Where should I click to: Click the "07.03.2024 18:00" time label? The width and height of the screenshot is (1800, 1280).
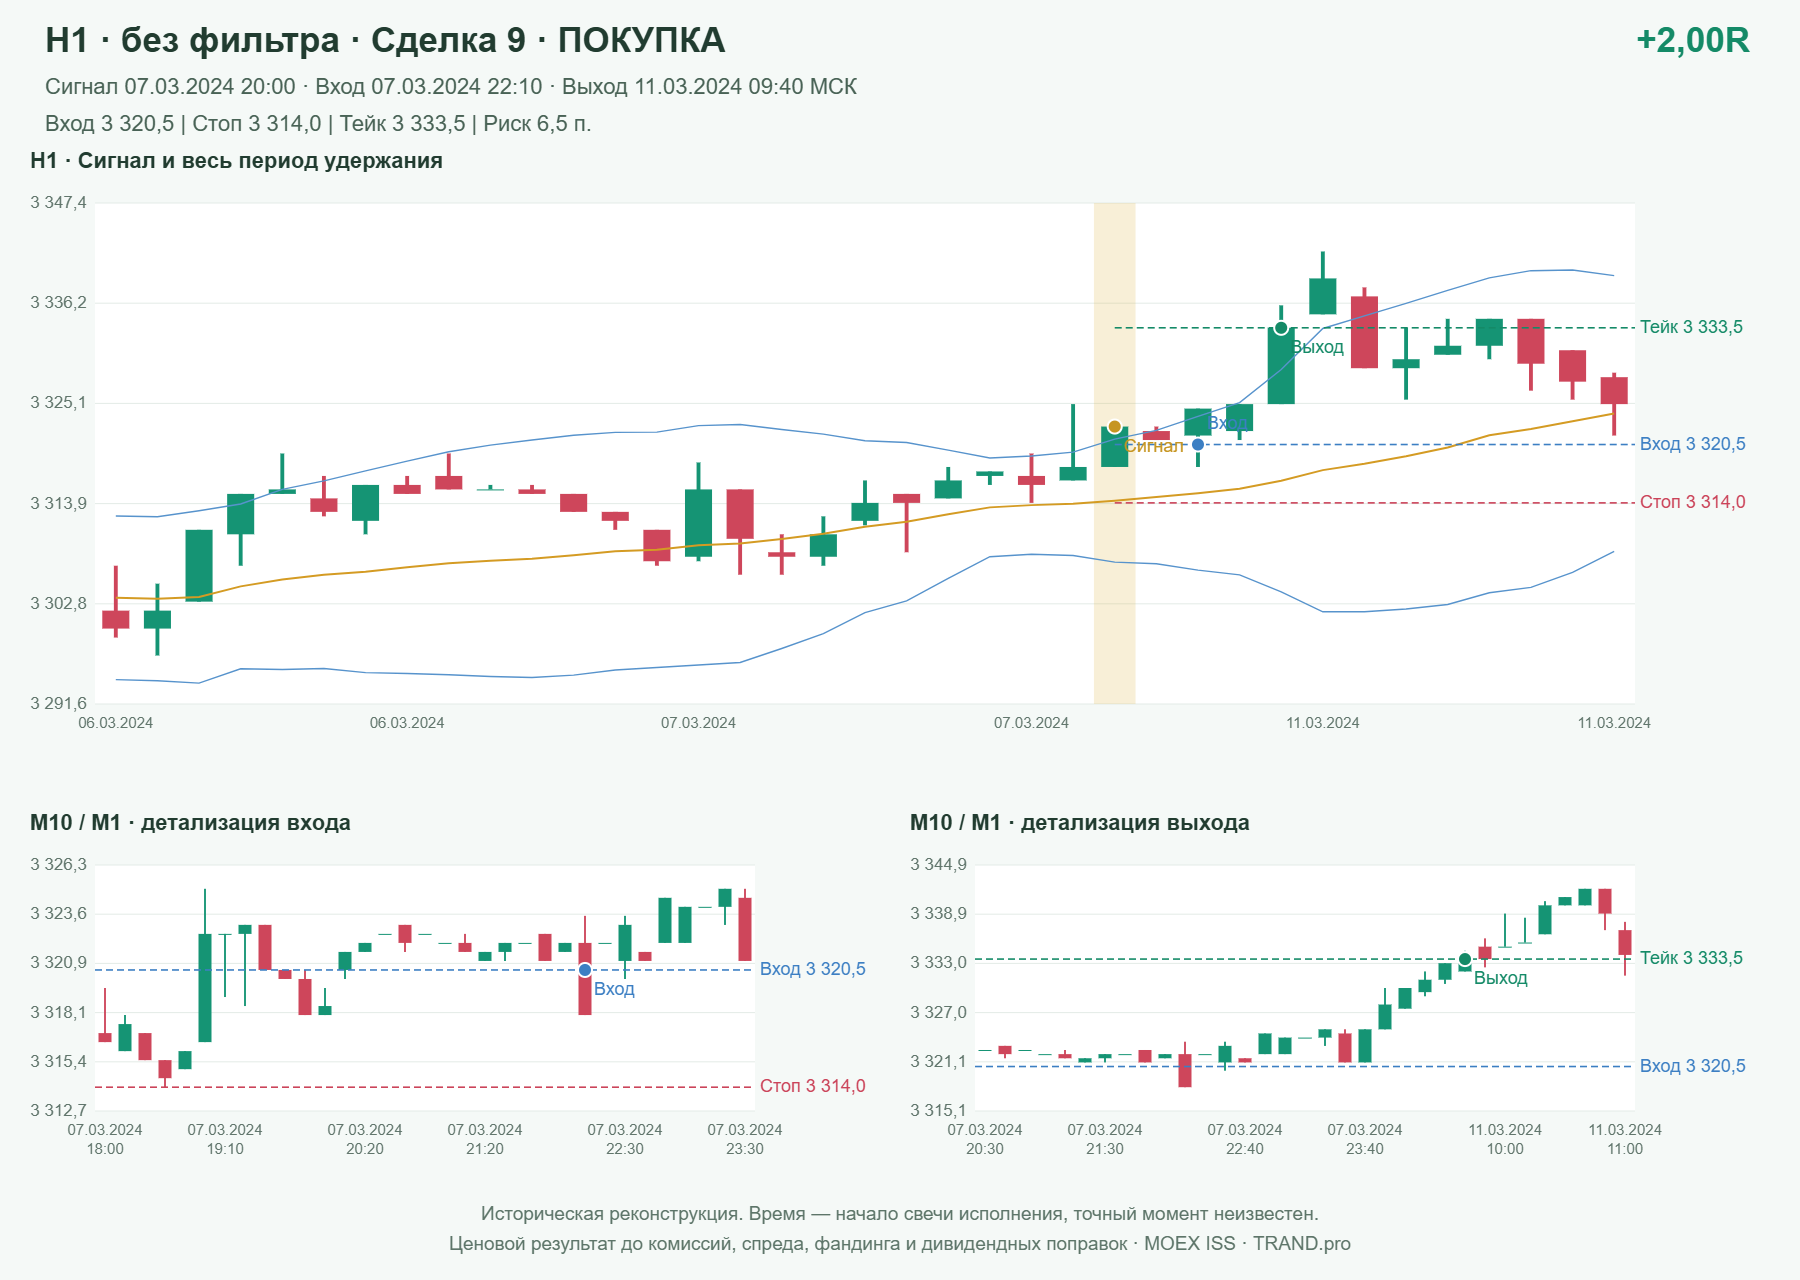pos(105,1139)
